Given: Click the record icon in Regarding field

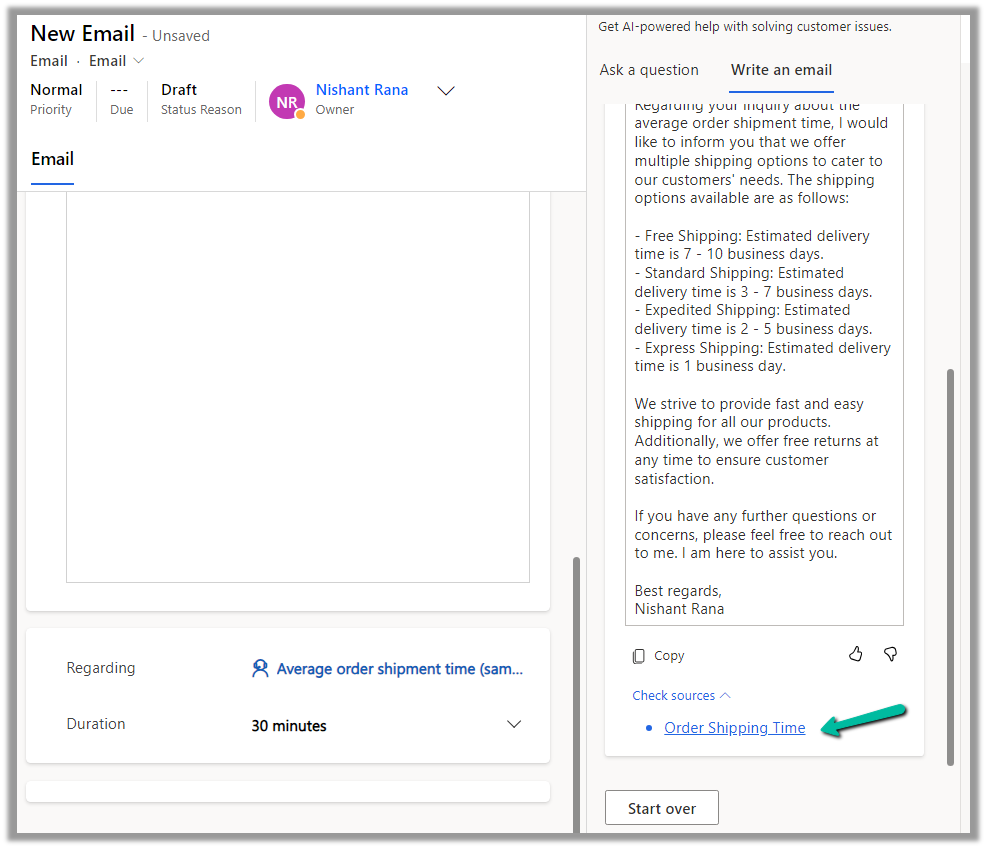Looking at the screenshot, I should click(260, 669).
